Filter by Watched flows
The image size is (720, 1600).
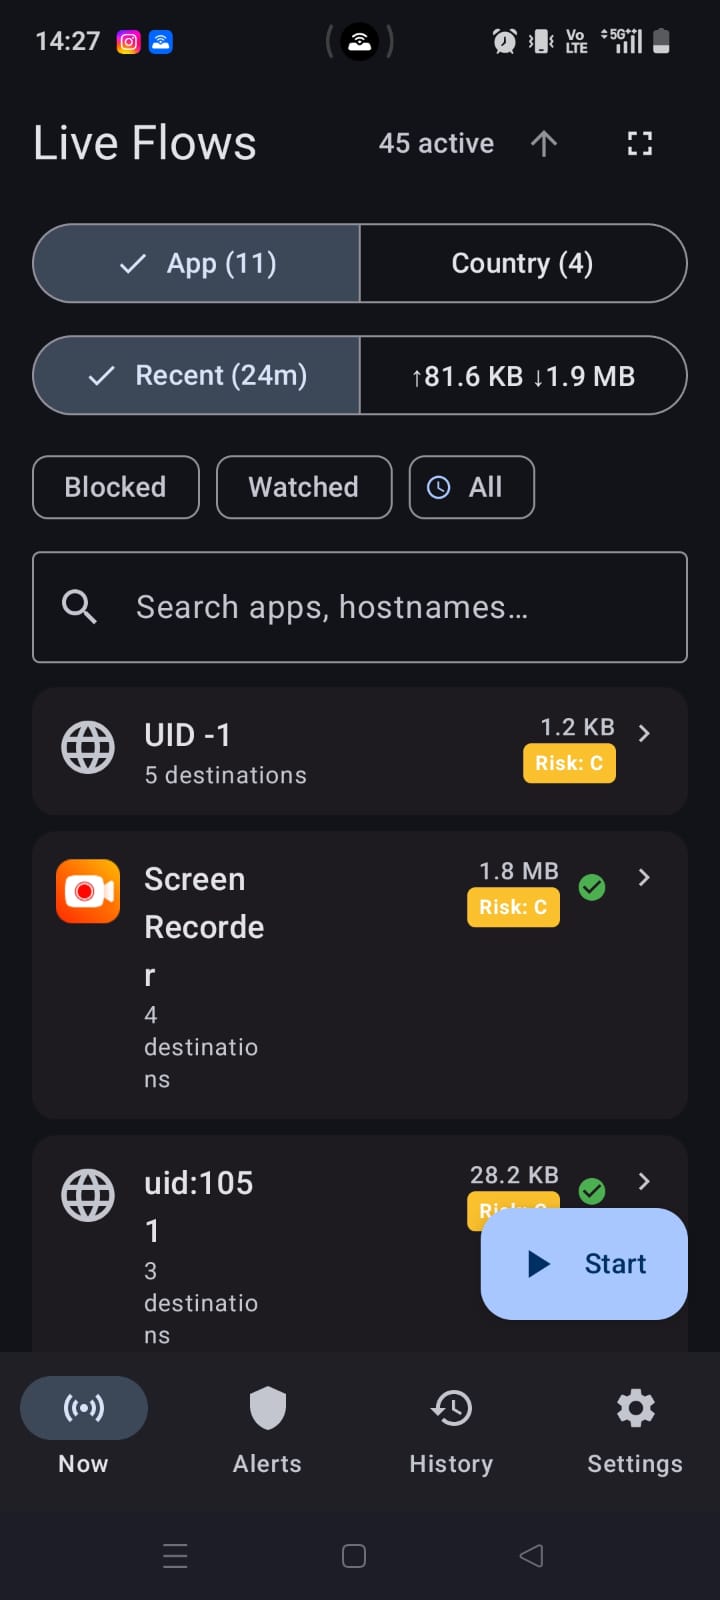304,487
